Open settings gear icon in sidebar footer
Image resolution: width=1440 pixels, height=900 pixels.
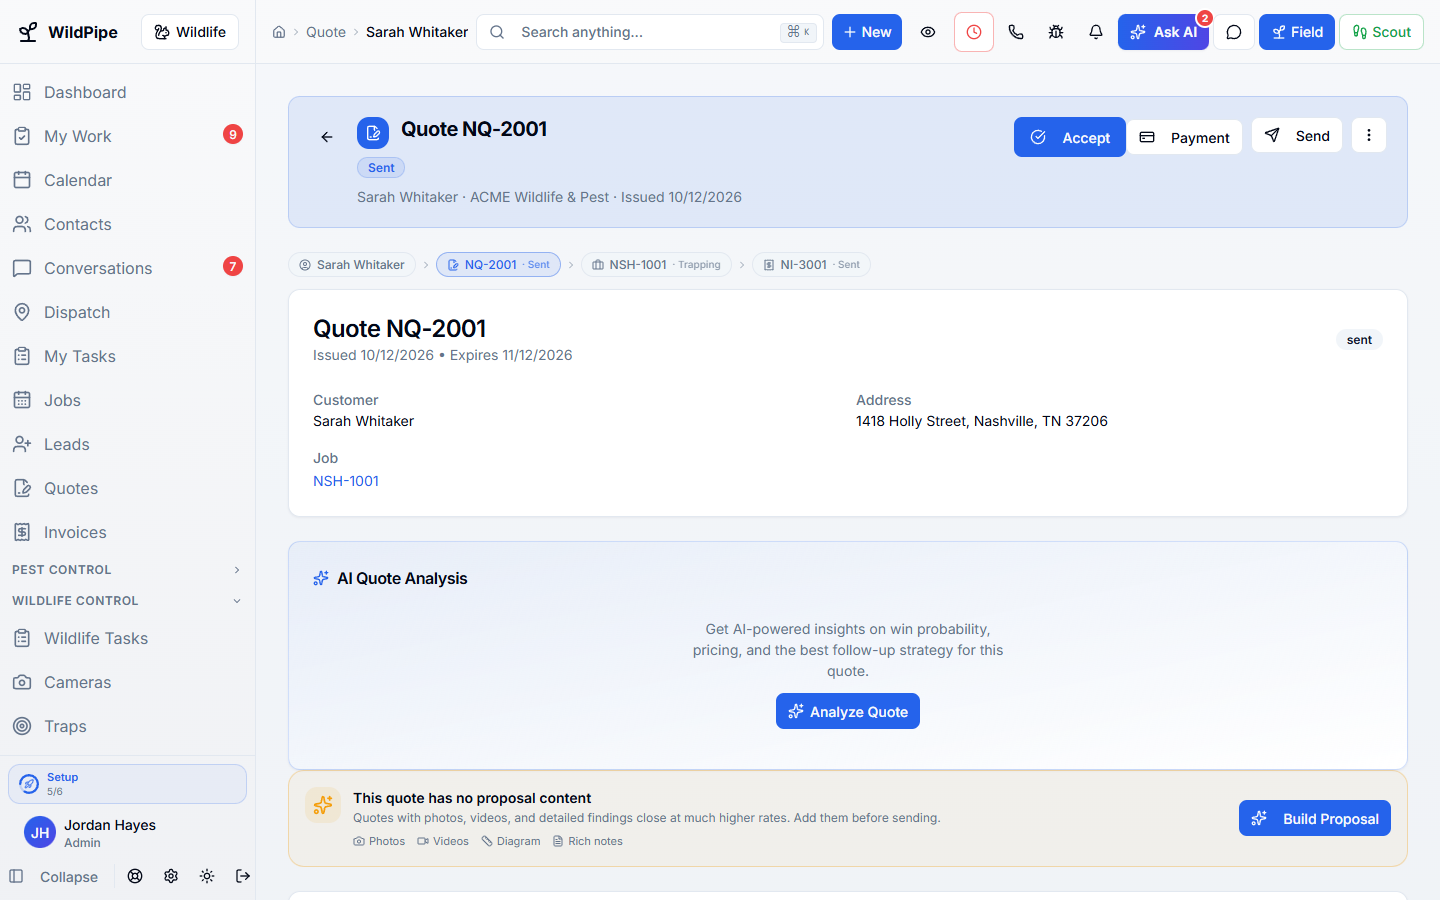tap(171, 876)
